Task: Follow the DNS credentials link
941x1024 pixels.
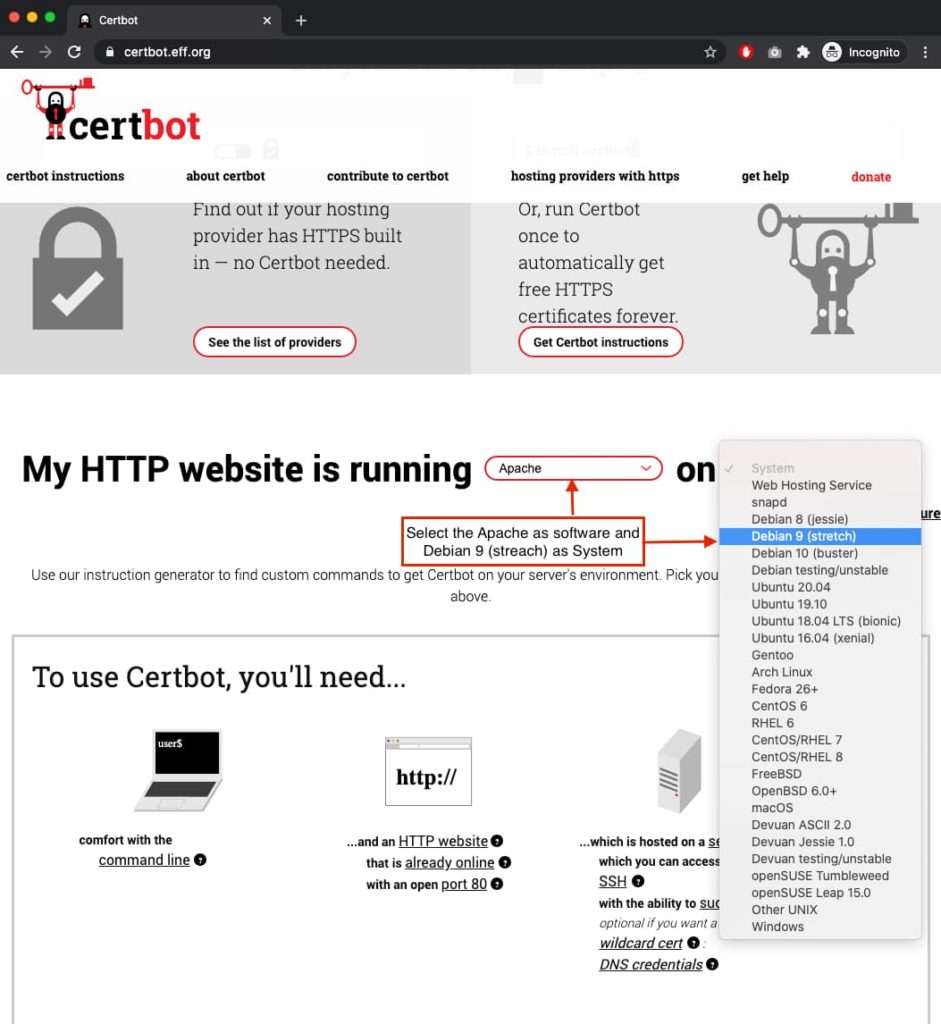Action: click(651, 964)
